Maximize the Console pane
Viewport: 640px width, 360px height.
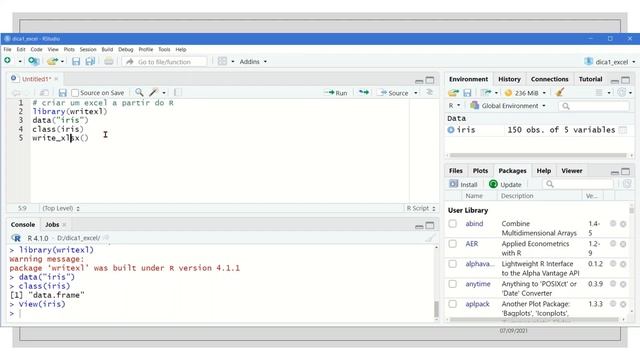(430, 225)
